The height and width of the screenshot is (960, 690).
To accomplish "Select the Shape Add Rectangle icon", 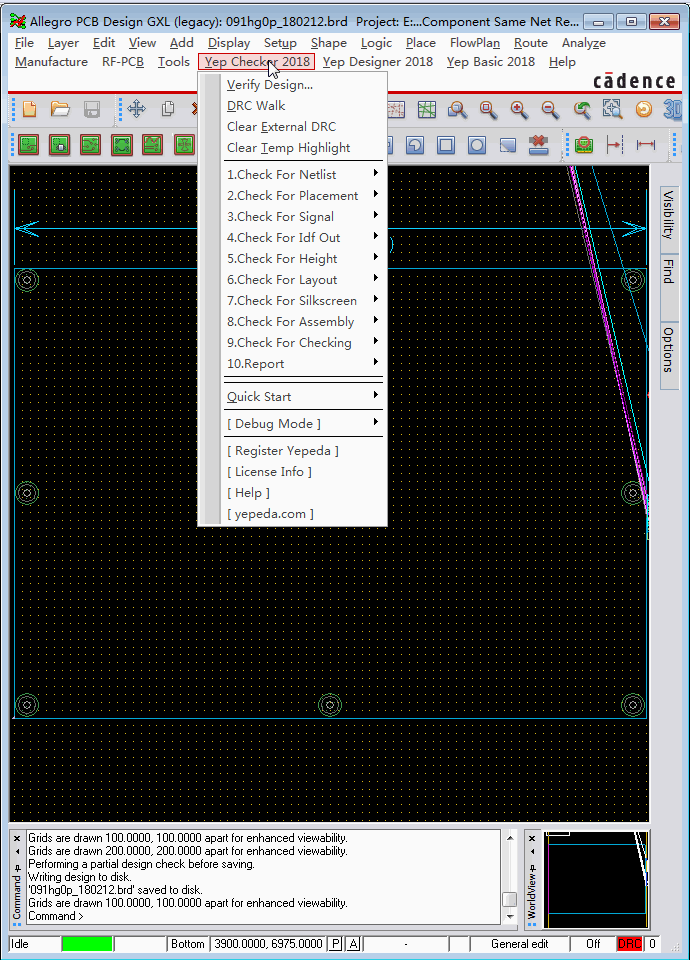I will tap(446, 145).
